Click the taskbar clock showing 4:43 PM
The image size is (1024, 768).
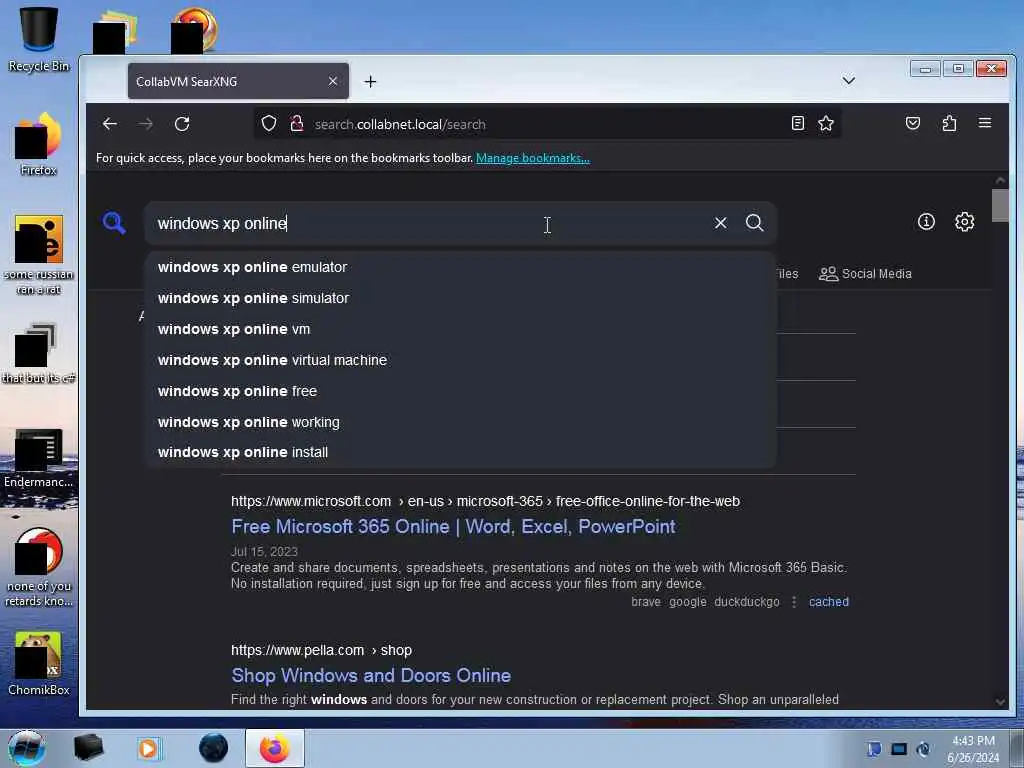click(973, 749)
